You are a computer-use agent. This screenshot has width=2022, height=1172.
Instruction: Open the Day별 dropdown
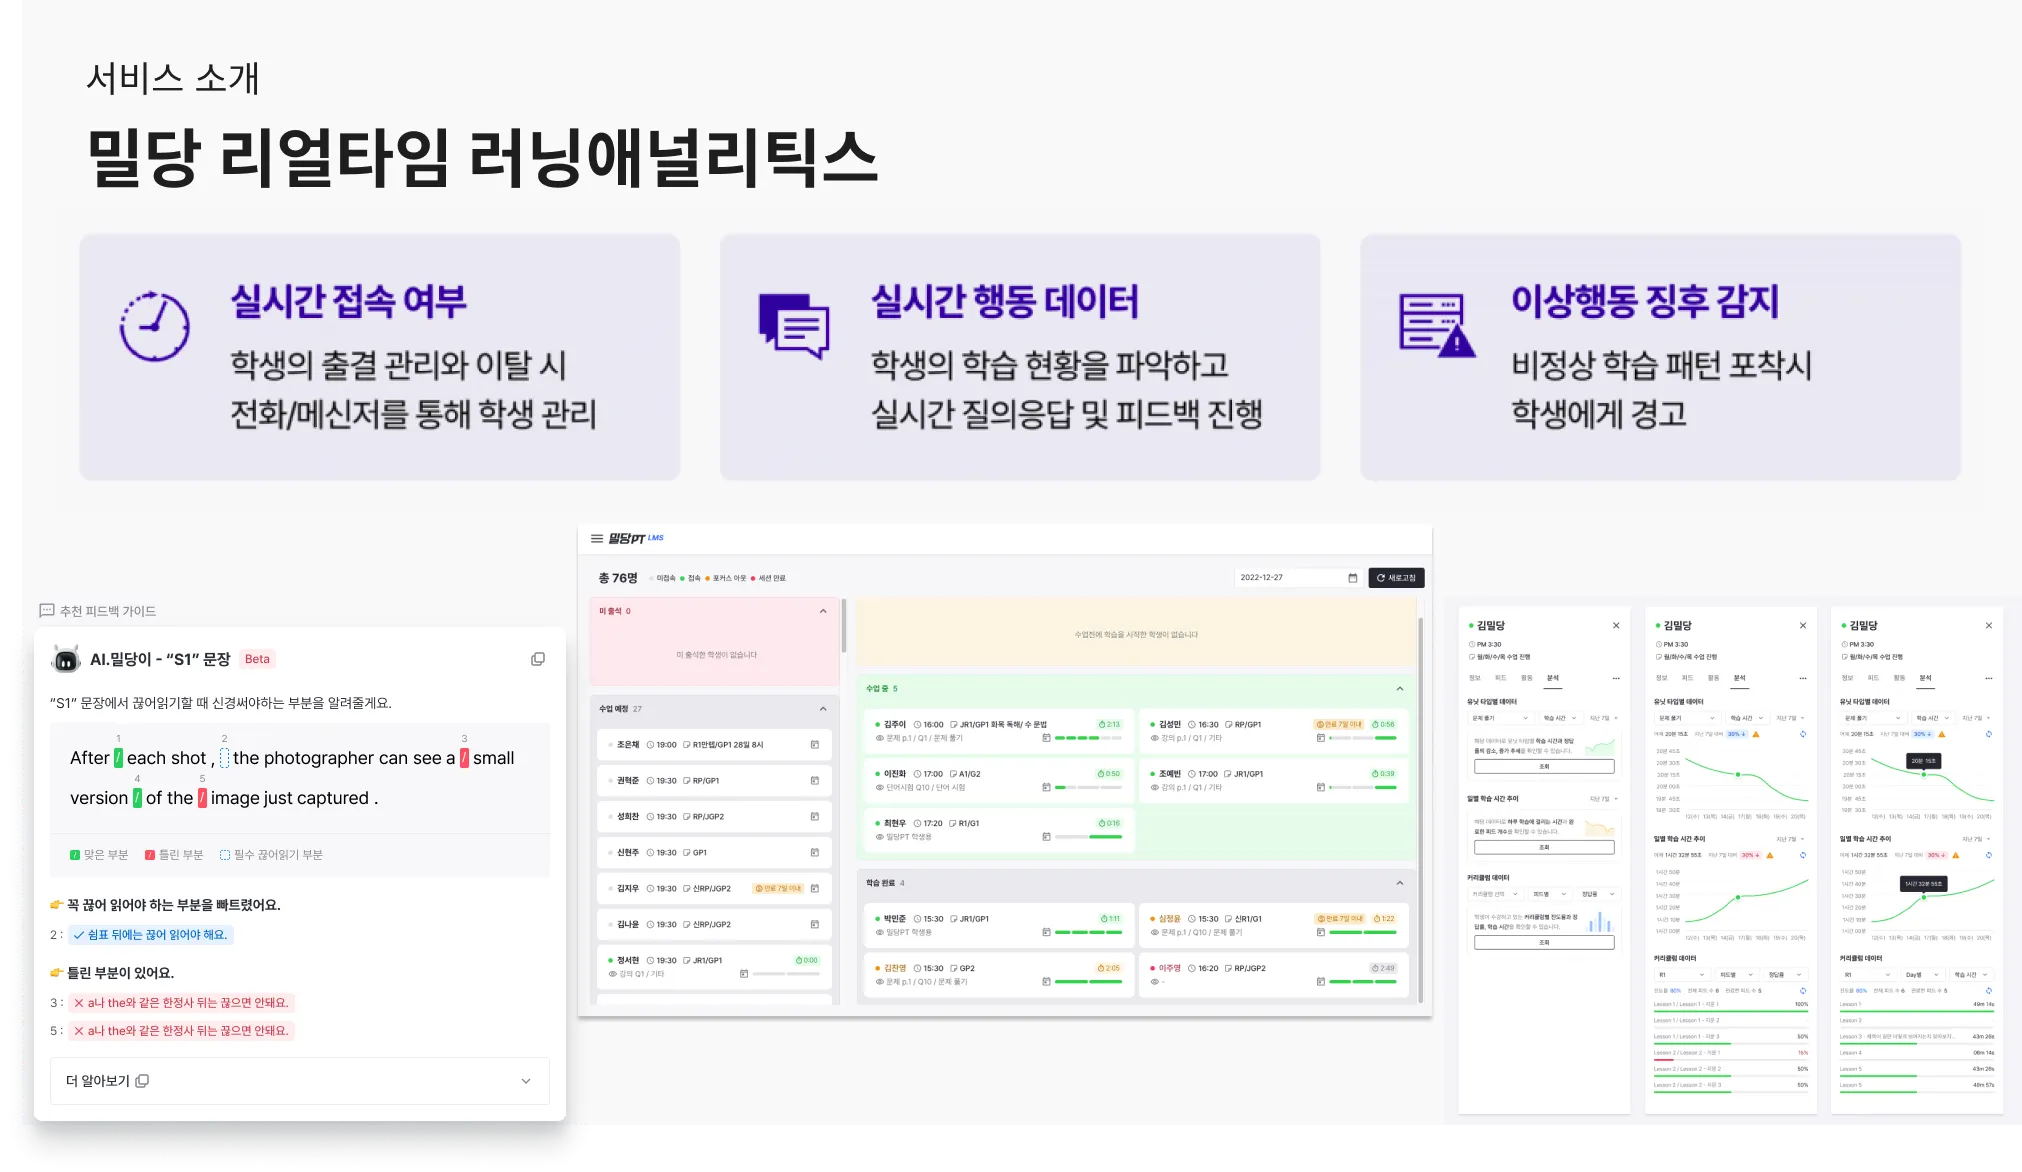pyautogui.click(x=1921, y=974)
